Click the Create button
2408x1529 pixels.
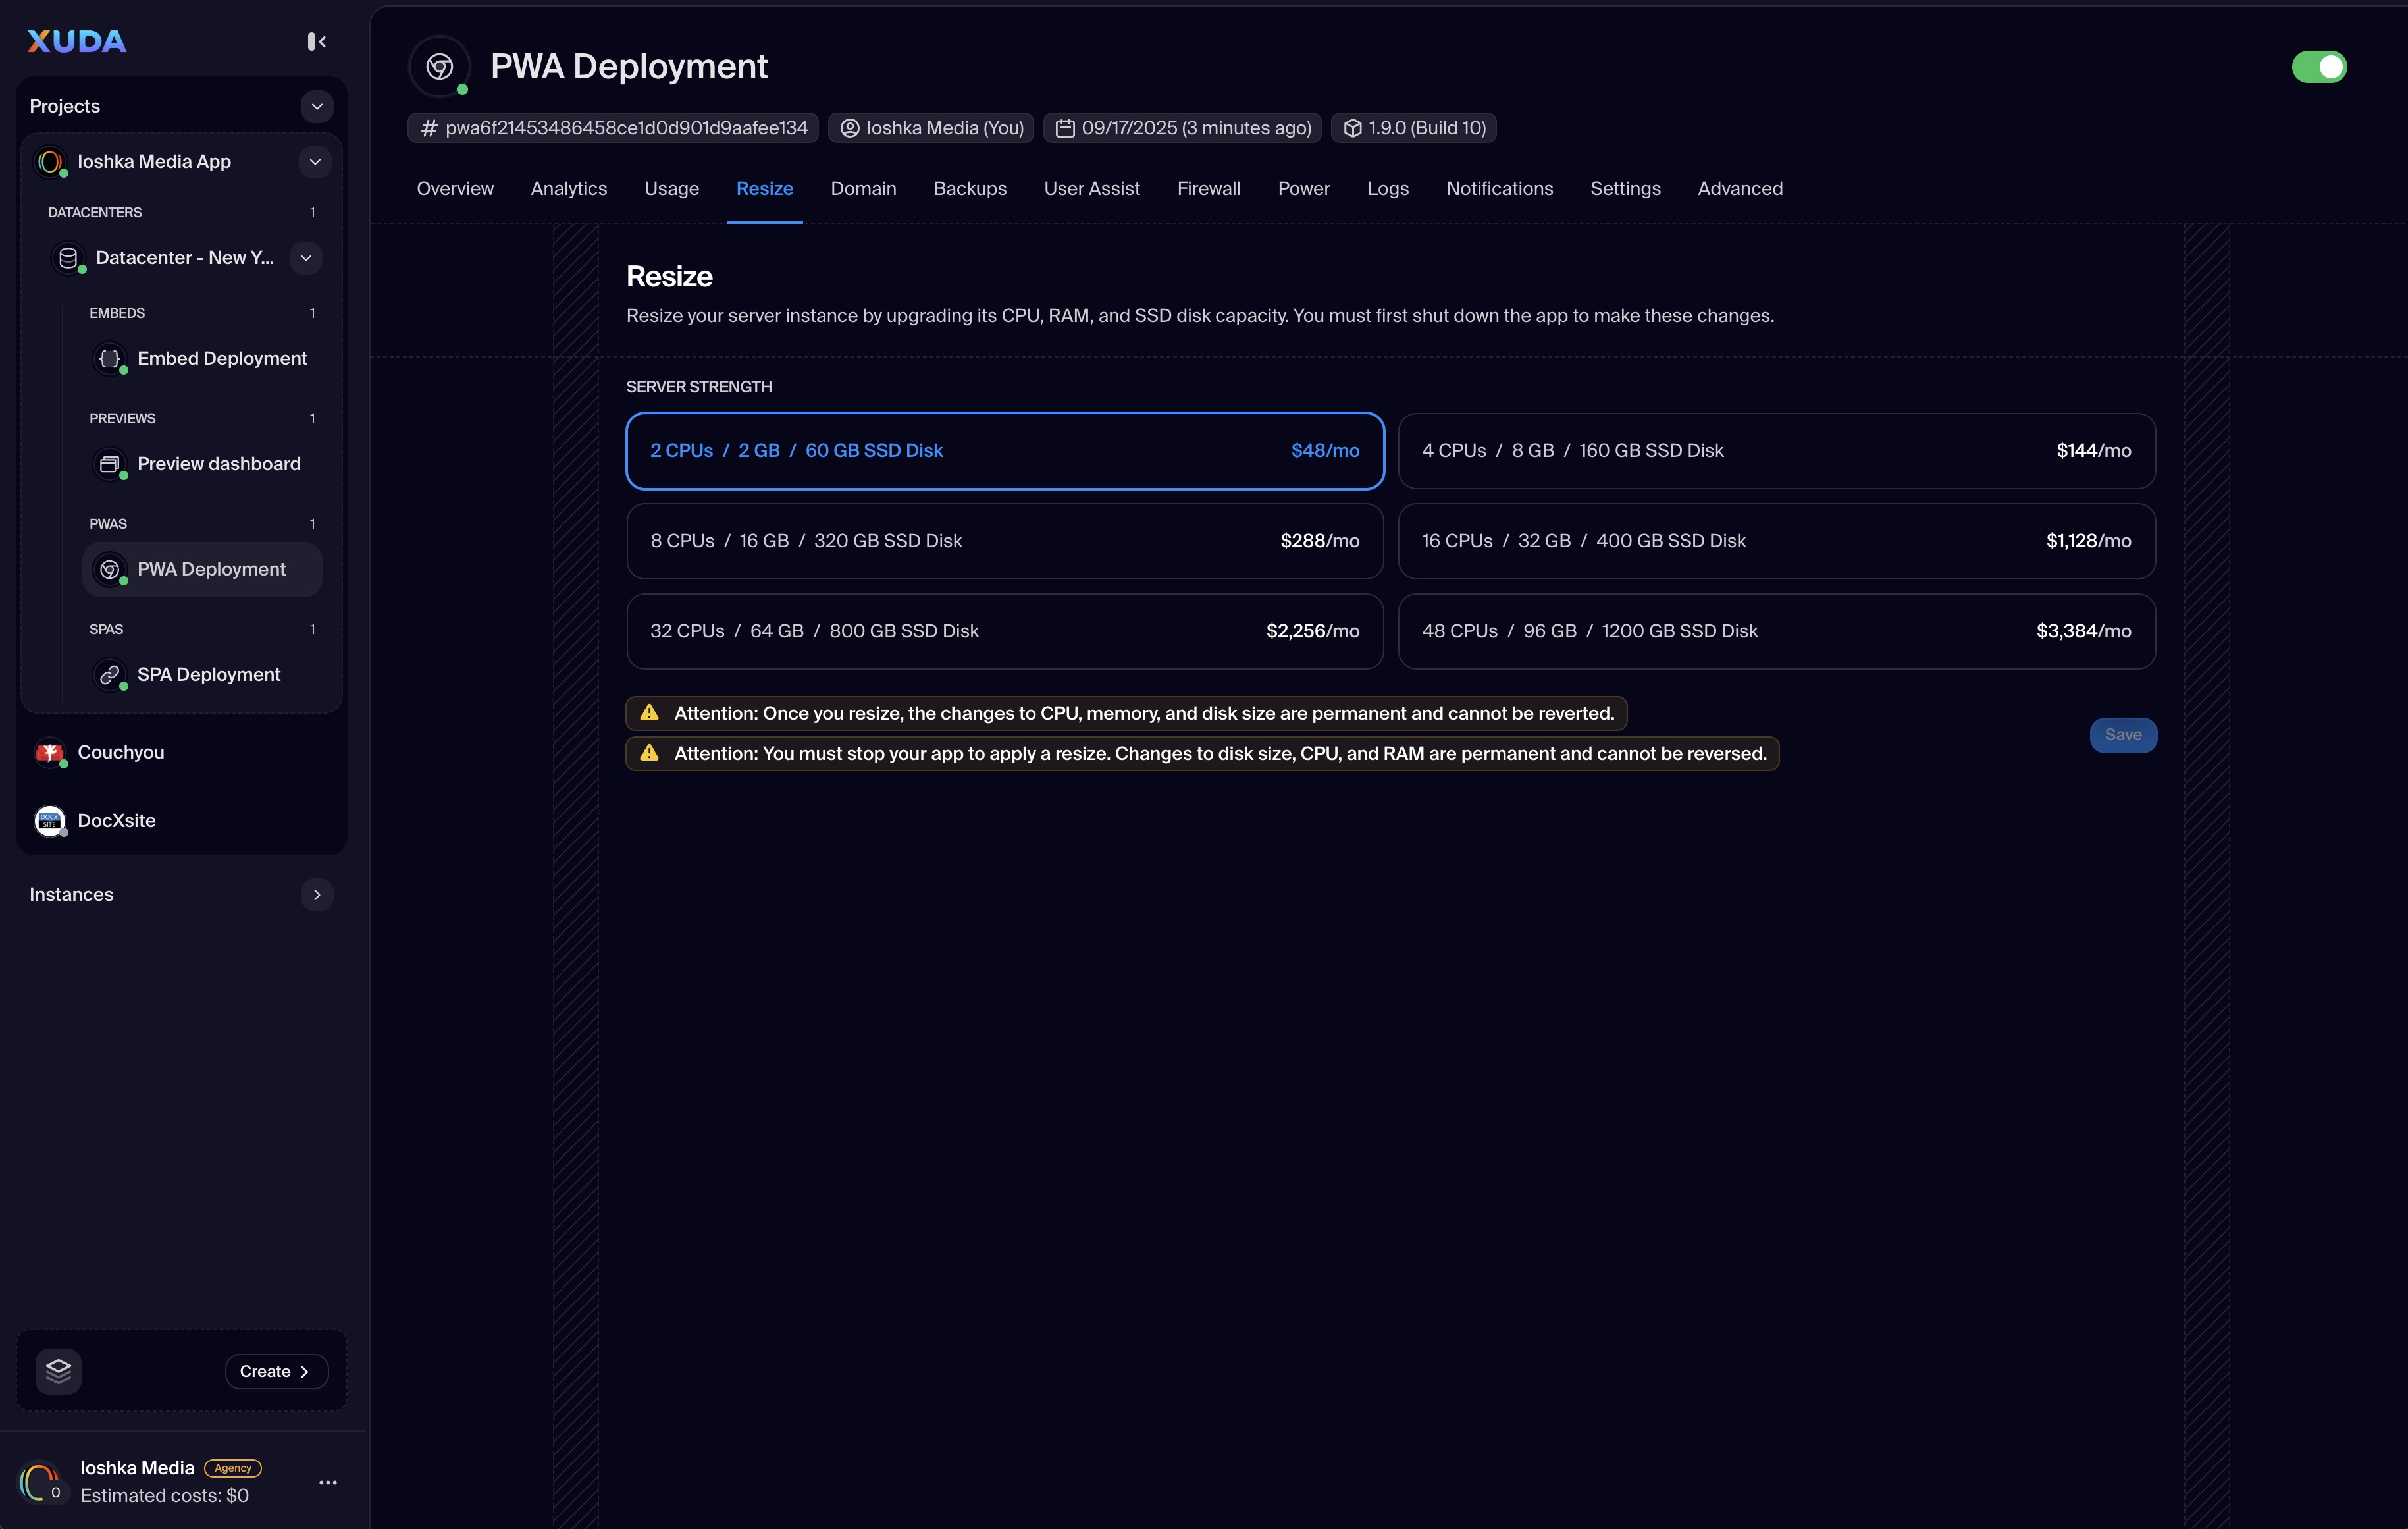tap(275, 1371)
